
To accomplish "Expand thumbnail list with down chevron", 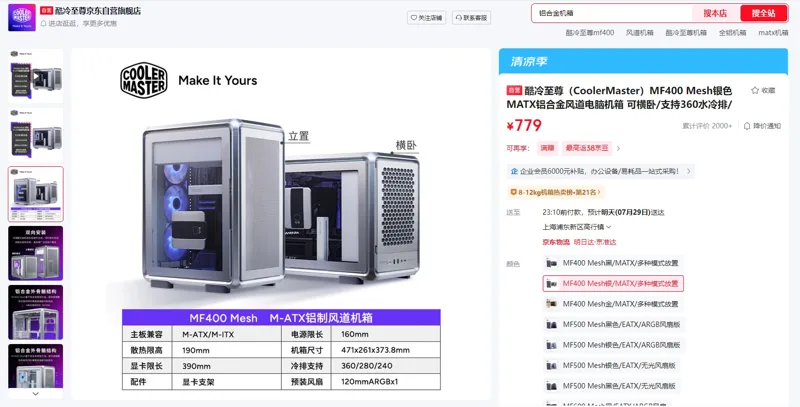I will tap(36, 394).
